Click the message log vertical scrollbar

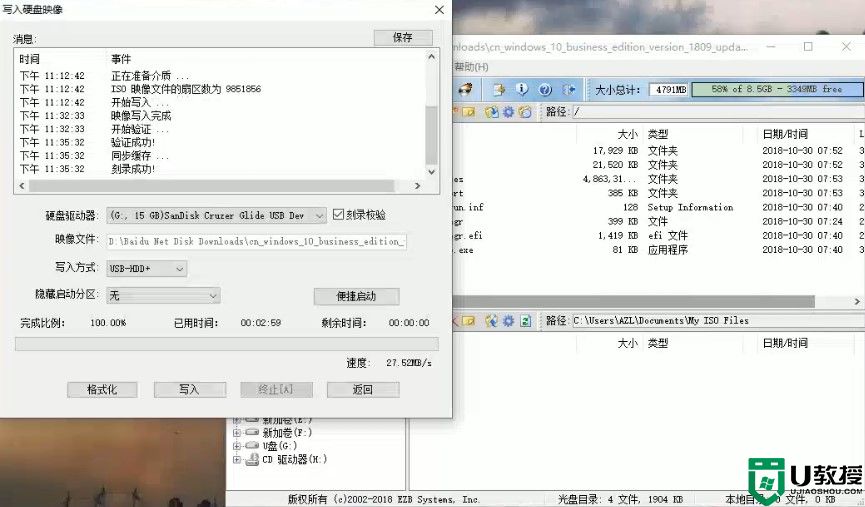pyautogui.click(x=431, y=114)
